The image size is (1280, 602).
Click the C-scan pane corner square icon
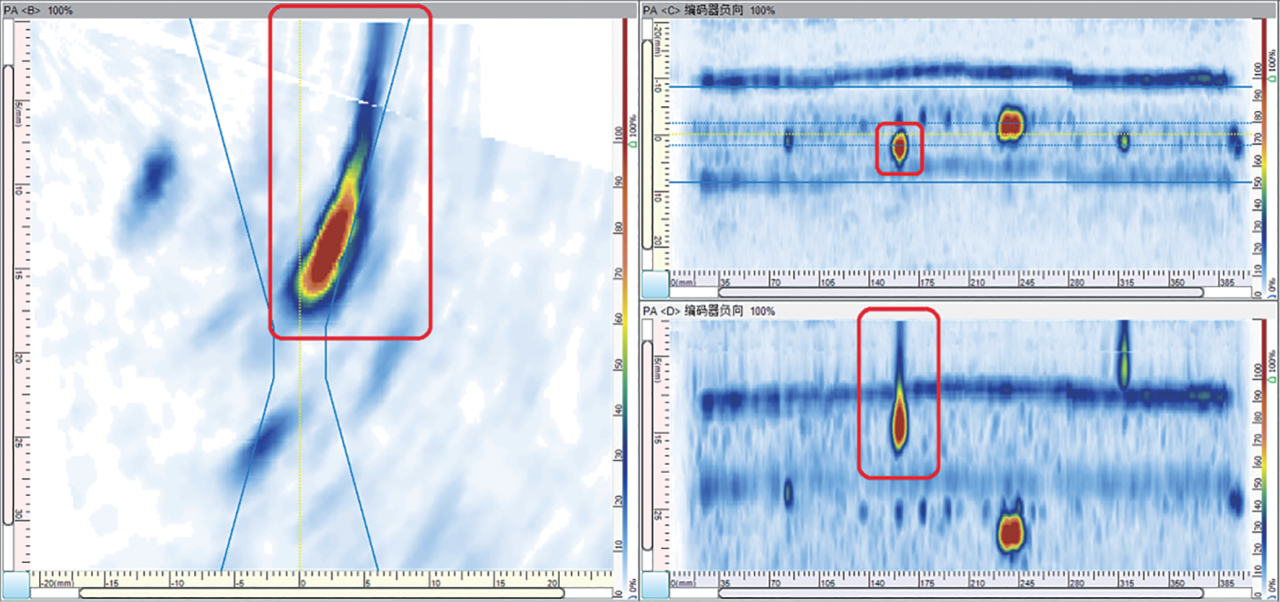(x=654, y=284)
